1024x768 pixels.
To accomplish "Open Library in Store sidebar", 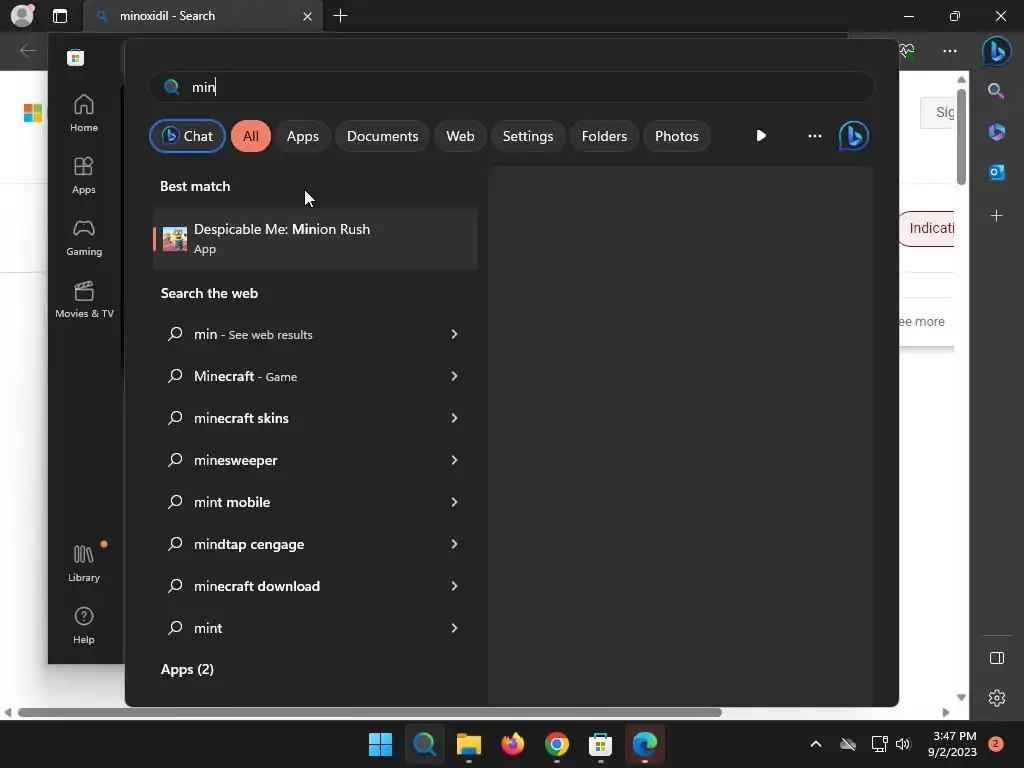I will [x=84, y=564].
